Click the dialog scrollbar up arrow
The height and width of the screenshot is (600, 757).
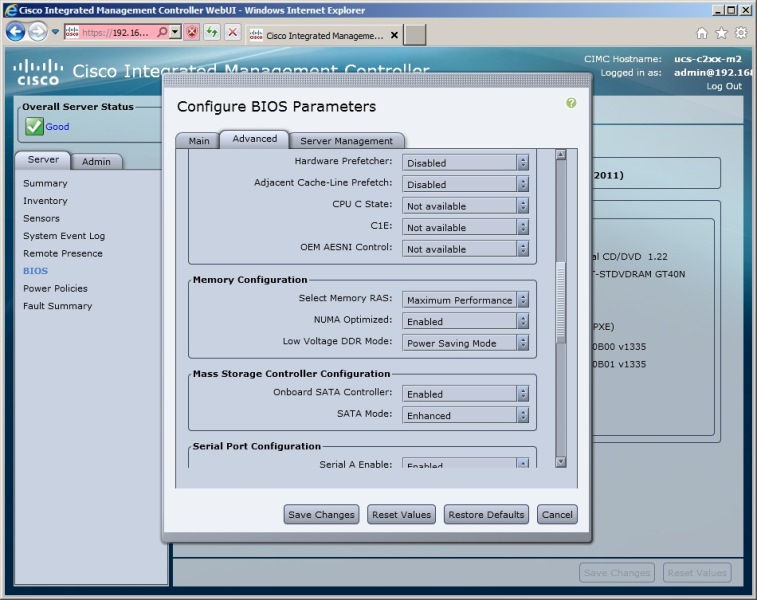tap(561, 154)
